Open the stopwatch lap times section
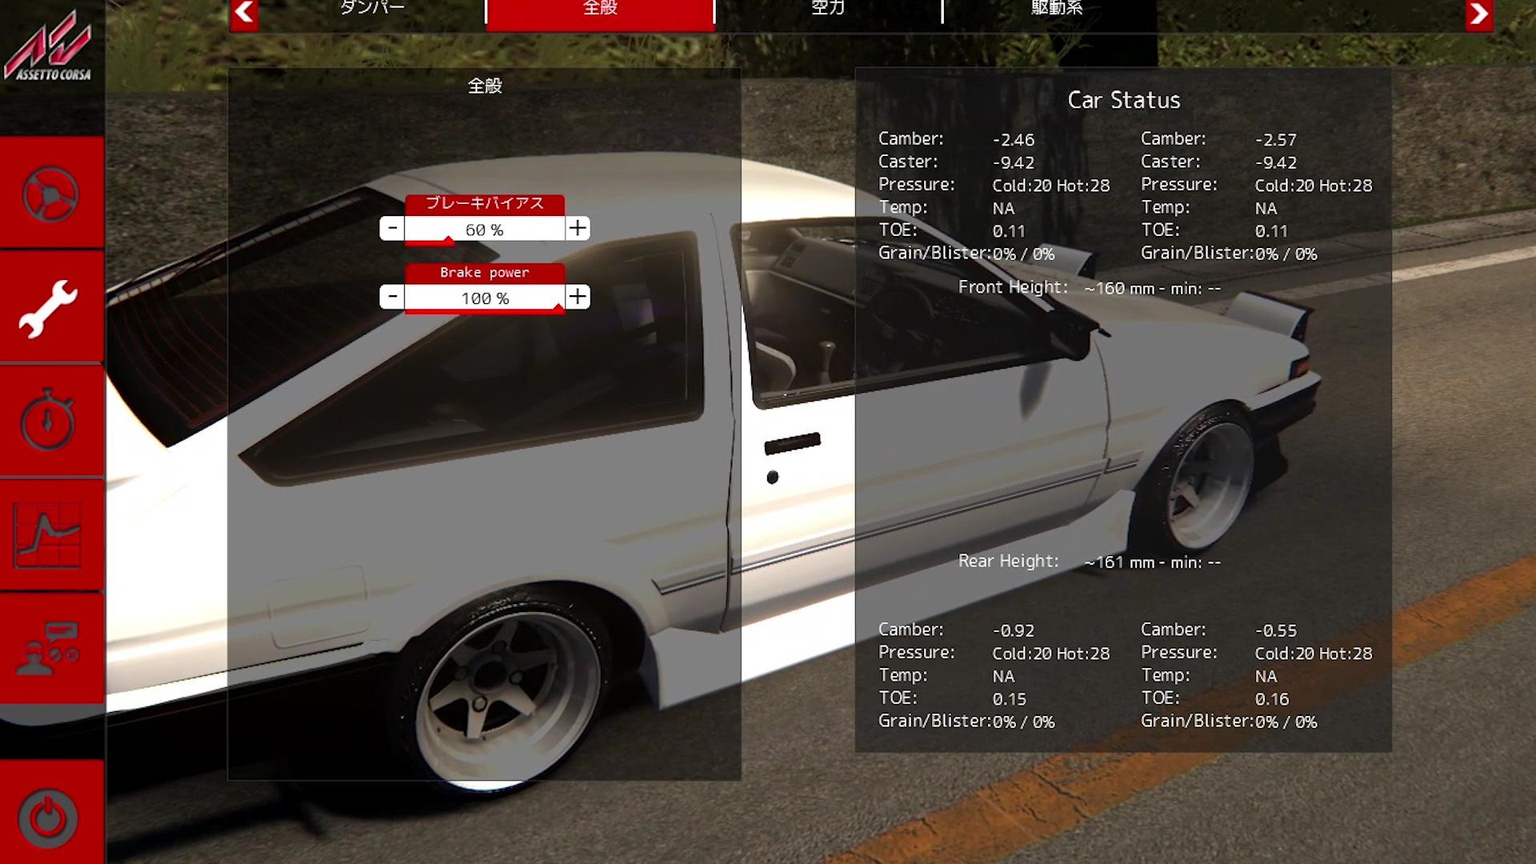Viewport: 1536px width, 864px height. click(x=50, y=422)
